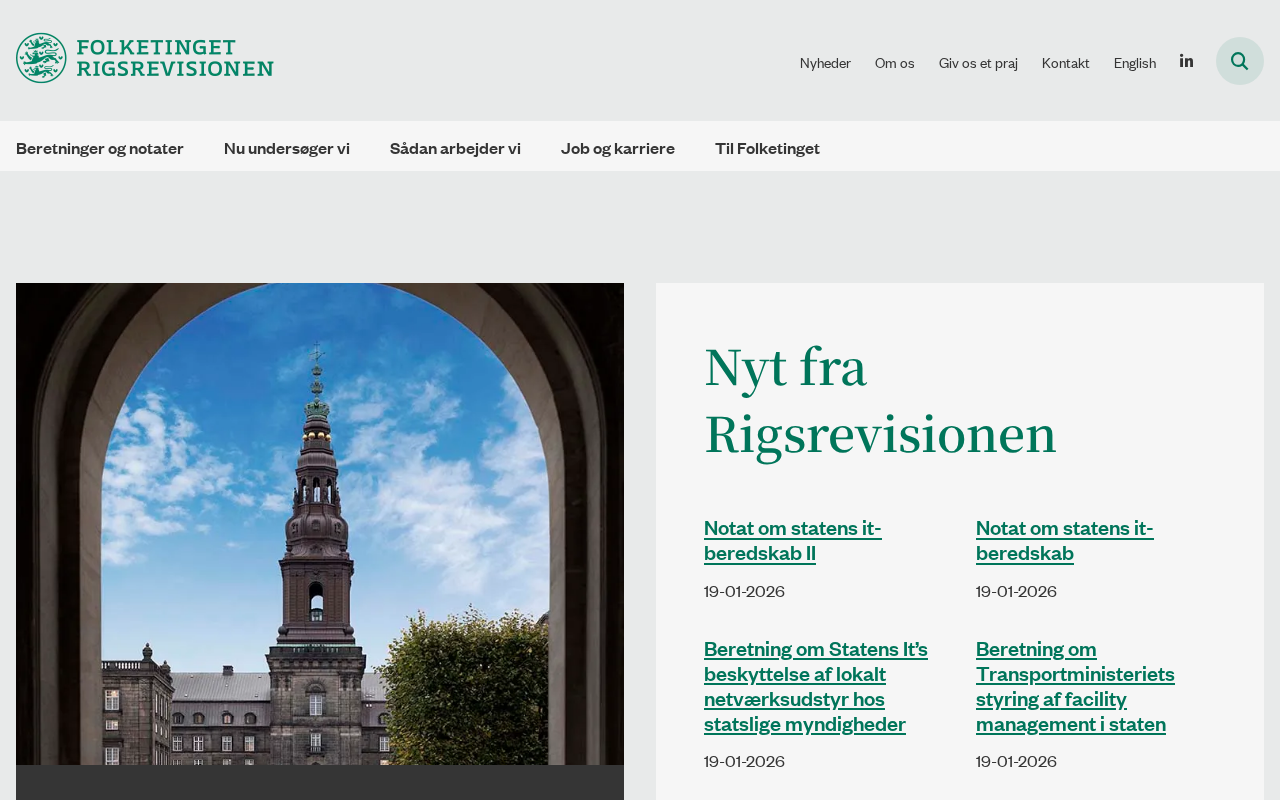This screenshot has height=800, width=1280.
Task: Open Beretning om Statens It's beskyttelse link
Action: 816,686
